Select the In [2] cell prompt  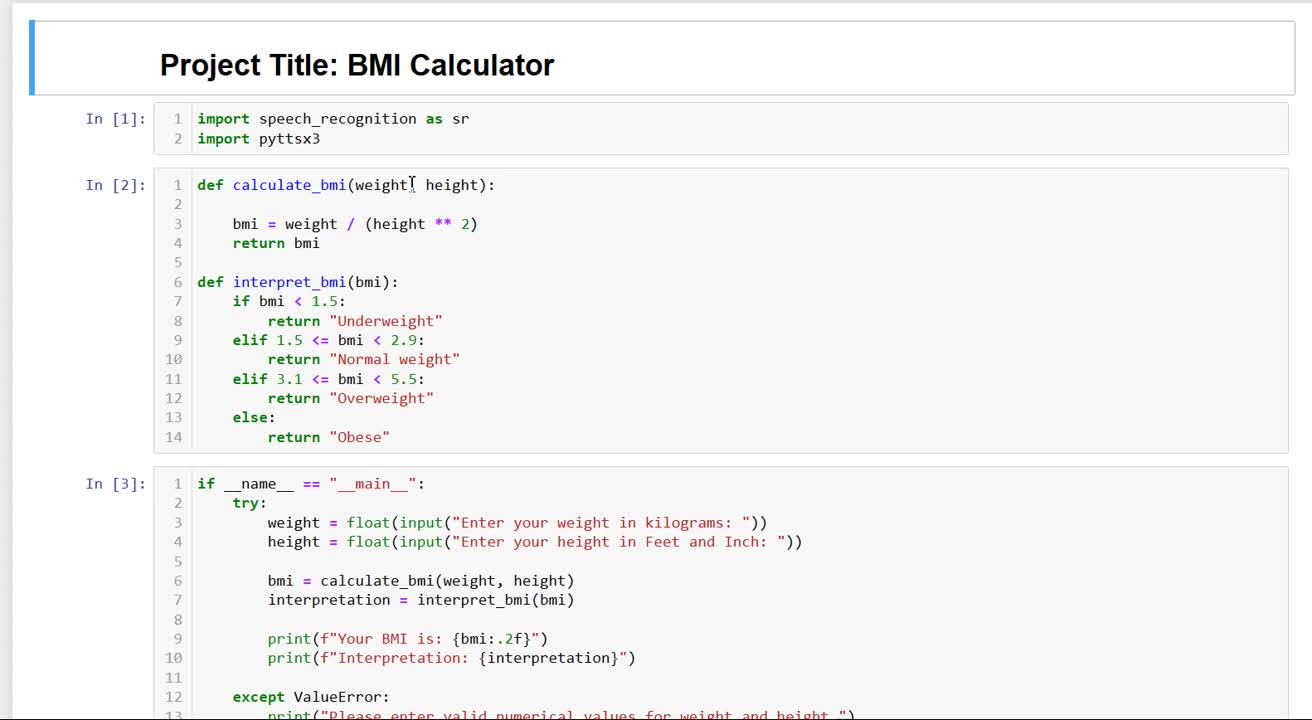[115, 185]
